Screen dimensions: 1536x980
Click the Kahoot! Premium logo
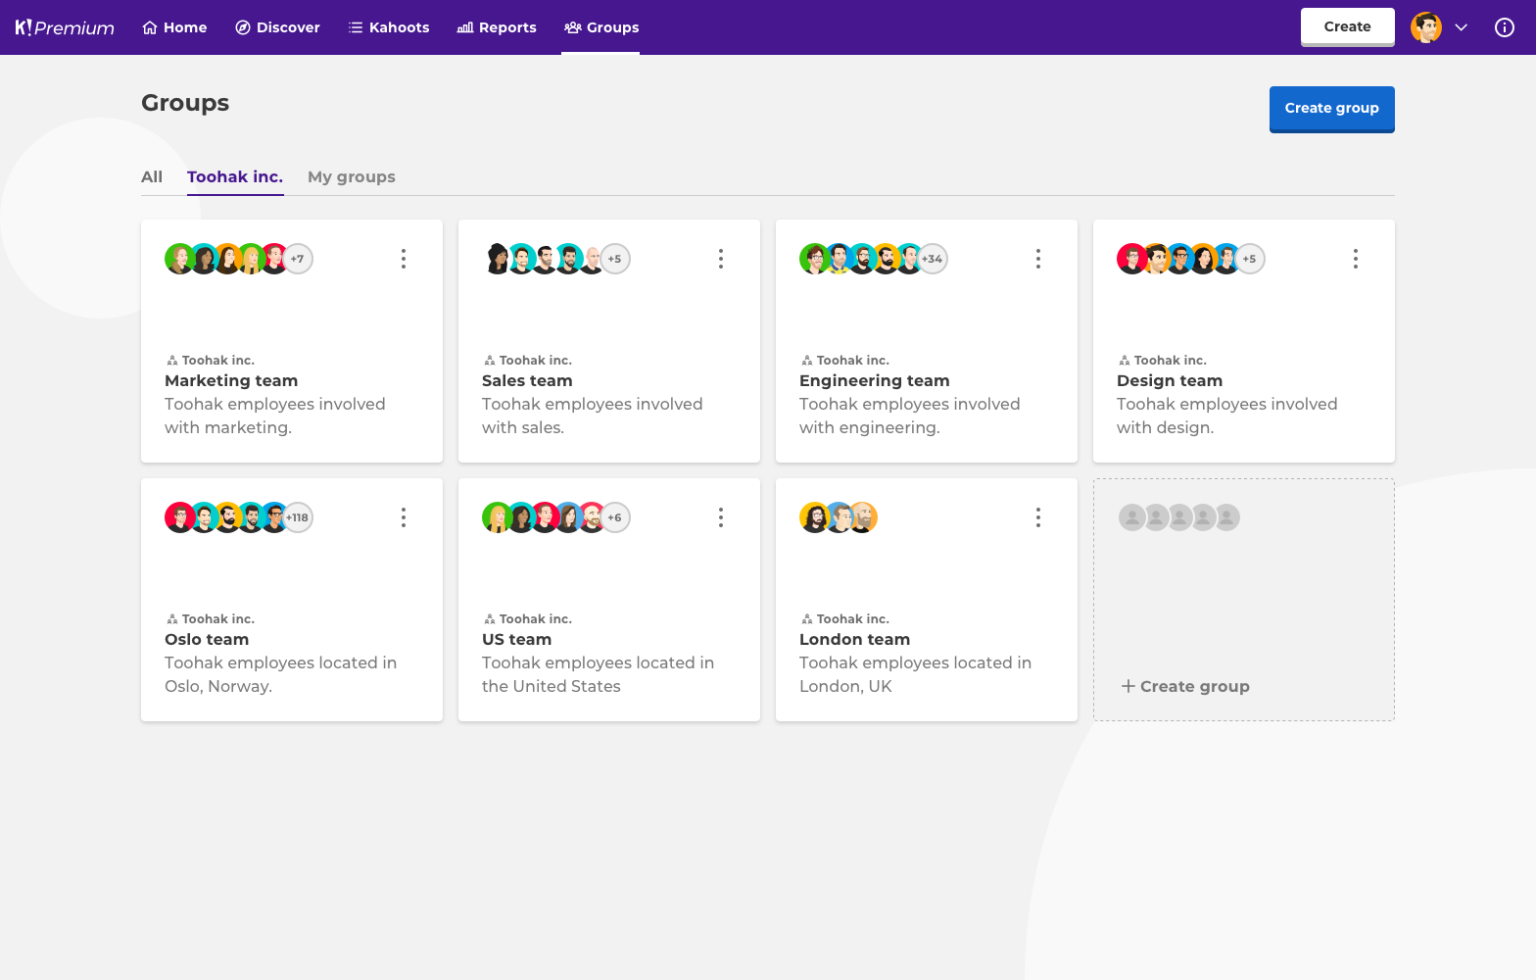[x=63, y=27]
